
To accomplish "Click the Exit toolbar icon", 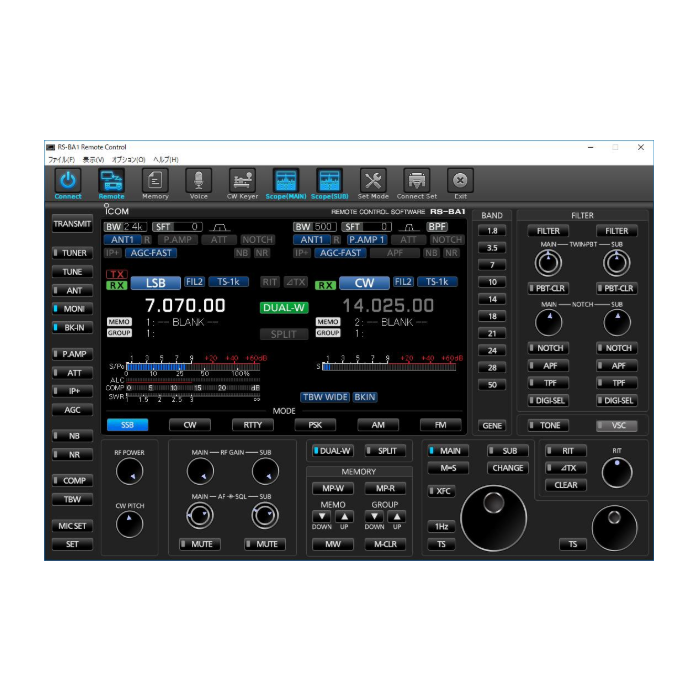I will [460, 181].
